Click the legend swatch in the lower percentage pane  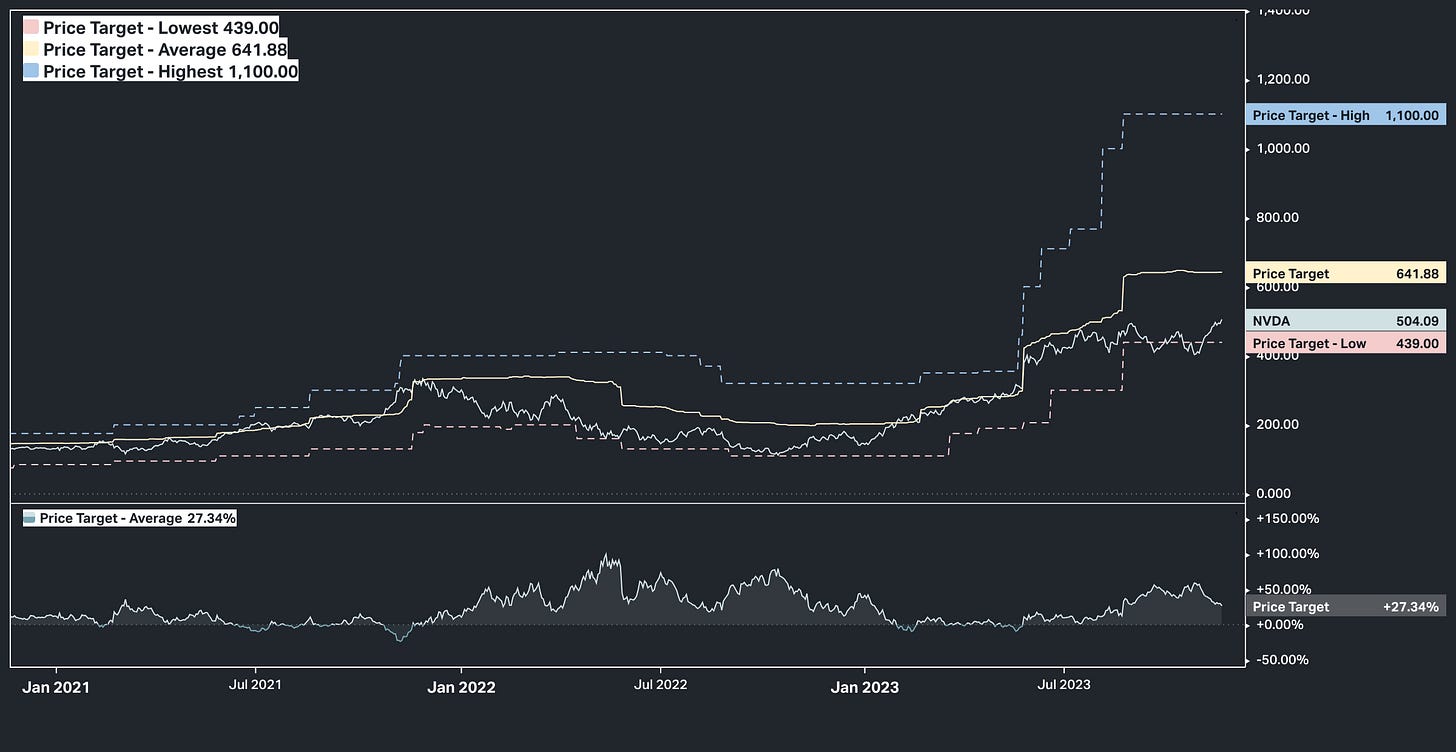point(29,518)
